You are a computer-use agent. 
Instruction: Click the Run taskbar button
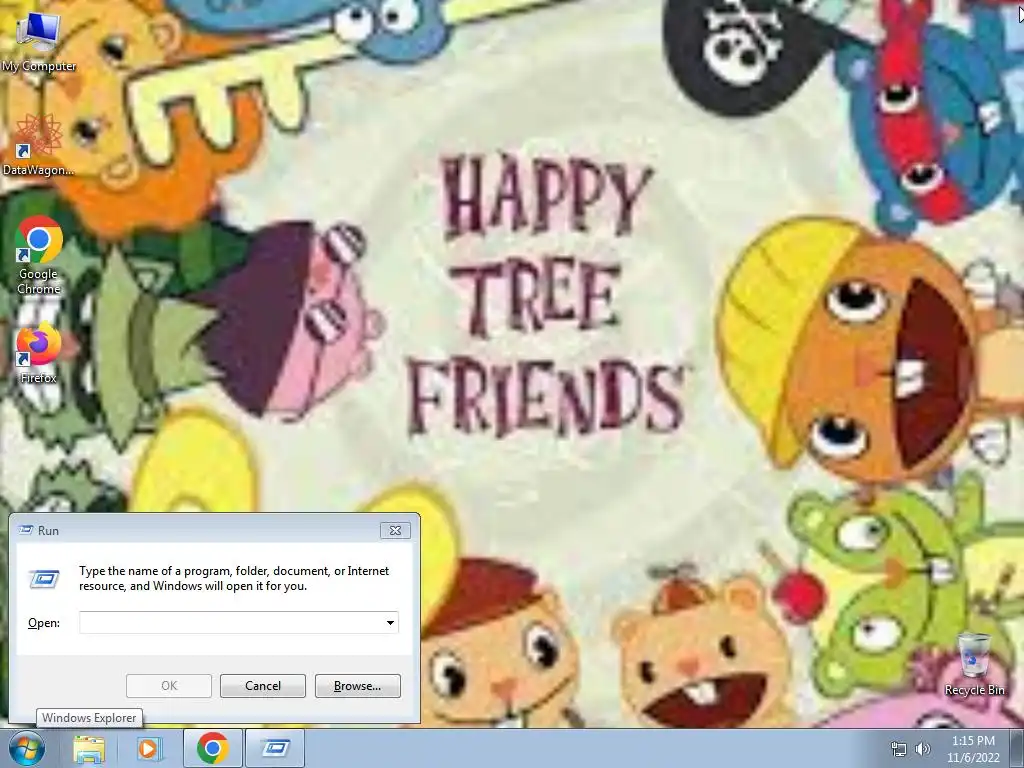tap(276, 748)
